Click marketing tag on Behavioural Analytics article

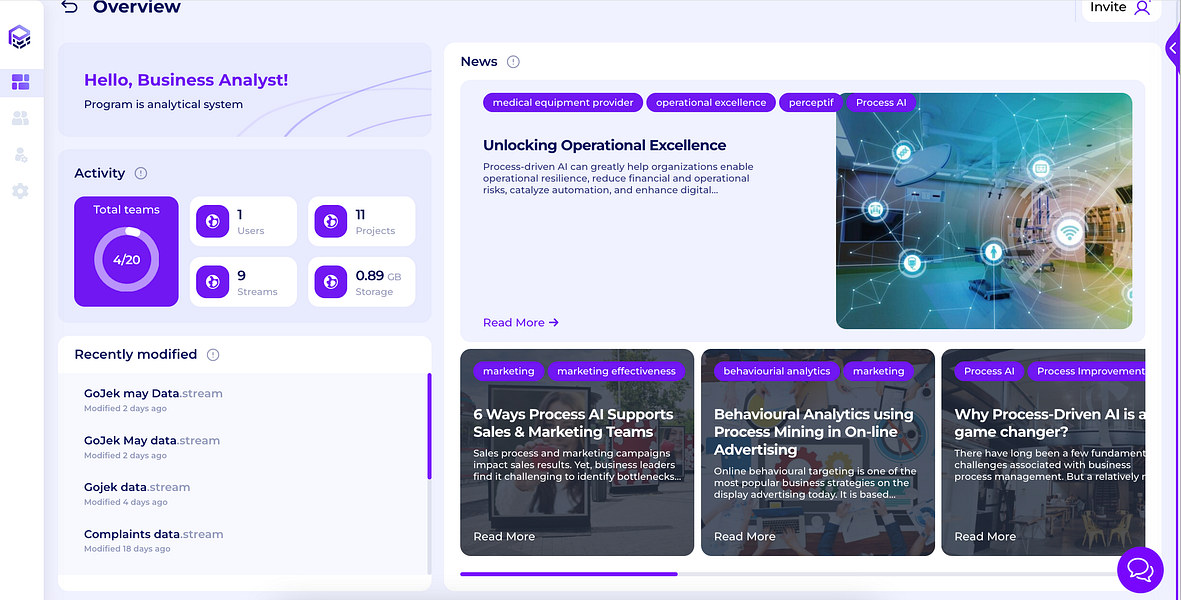pyautogui.click(x=878, y=371)
